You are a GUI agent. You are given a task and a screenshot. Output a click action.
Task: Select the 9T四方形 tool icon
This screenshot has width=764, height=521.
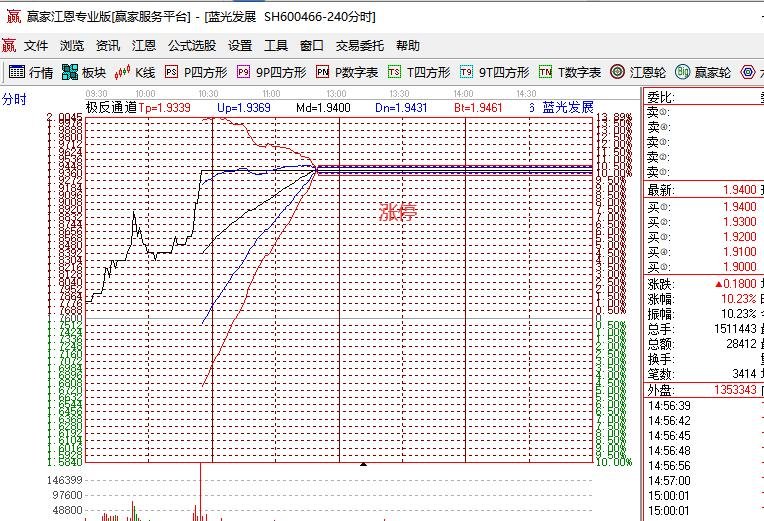(x=466, y=72)
